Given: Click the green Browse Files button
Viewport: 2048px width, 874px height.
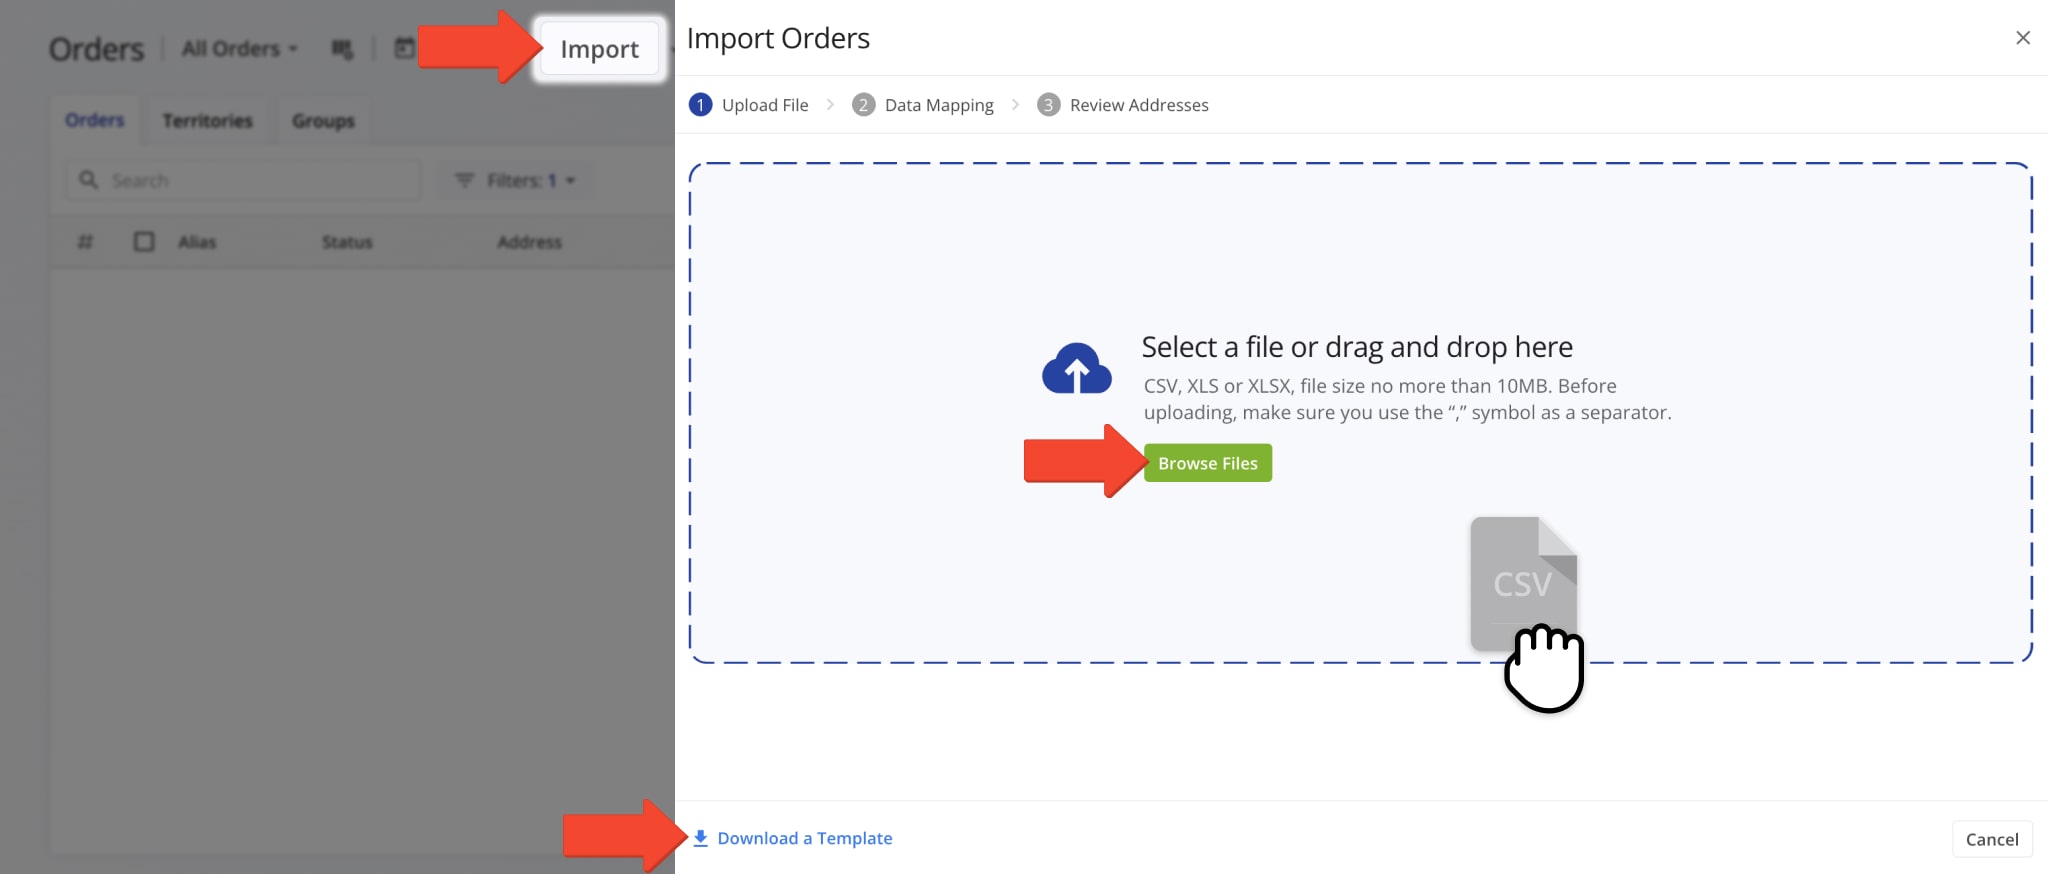Looking at the screenshot, I should pos(1208,463).
